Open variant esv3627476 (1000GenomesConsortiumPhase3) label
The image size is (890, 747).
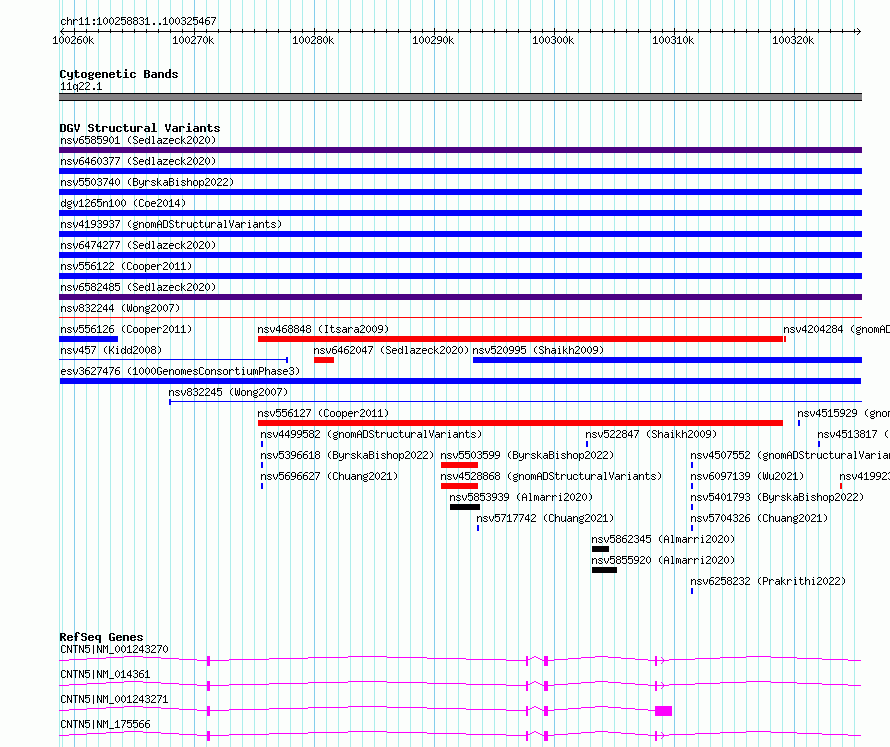180,371
